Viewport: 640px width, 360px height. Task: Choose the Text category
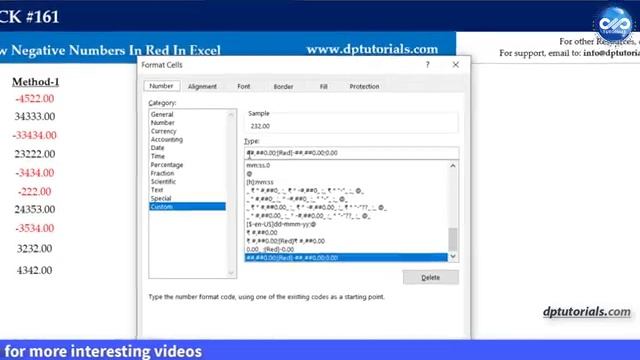[x=157, y=190]
